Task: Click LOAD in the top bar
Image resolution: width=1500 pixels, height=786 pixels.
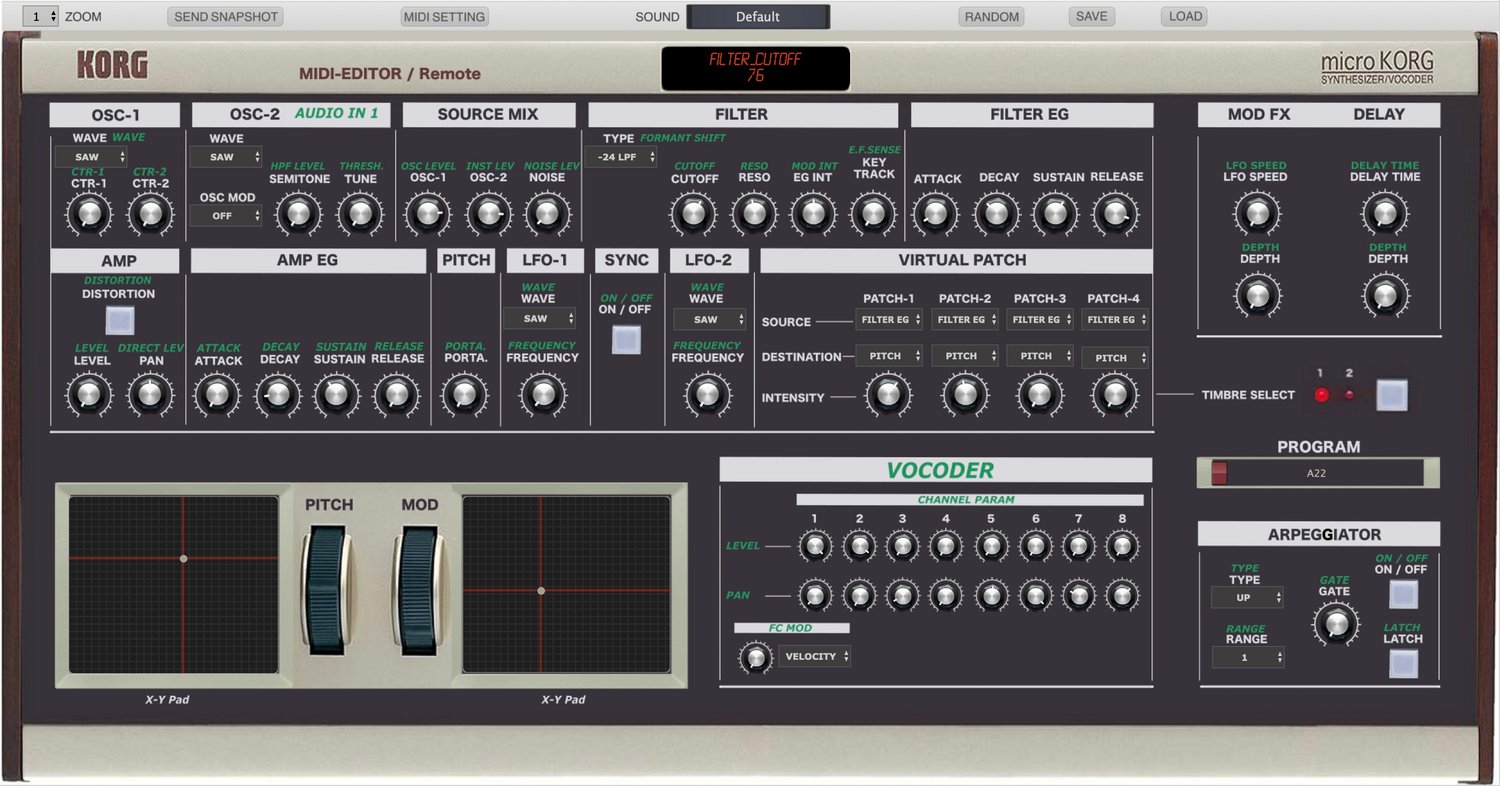Action: pyautogui.click(x=1185, y=16)
